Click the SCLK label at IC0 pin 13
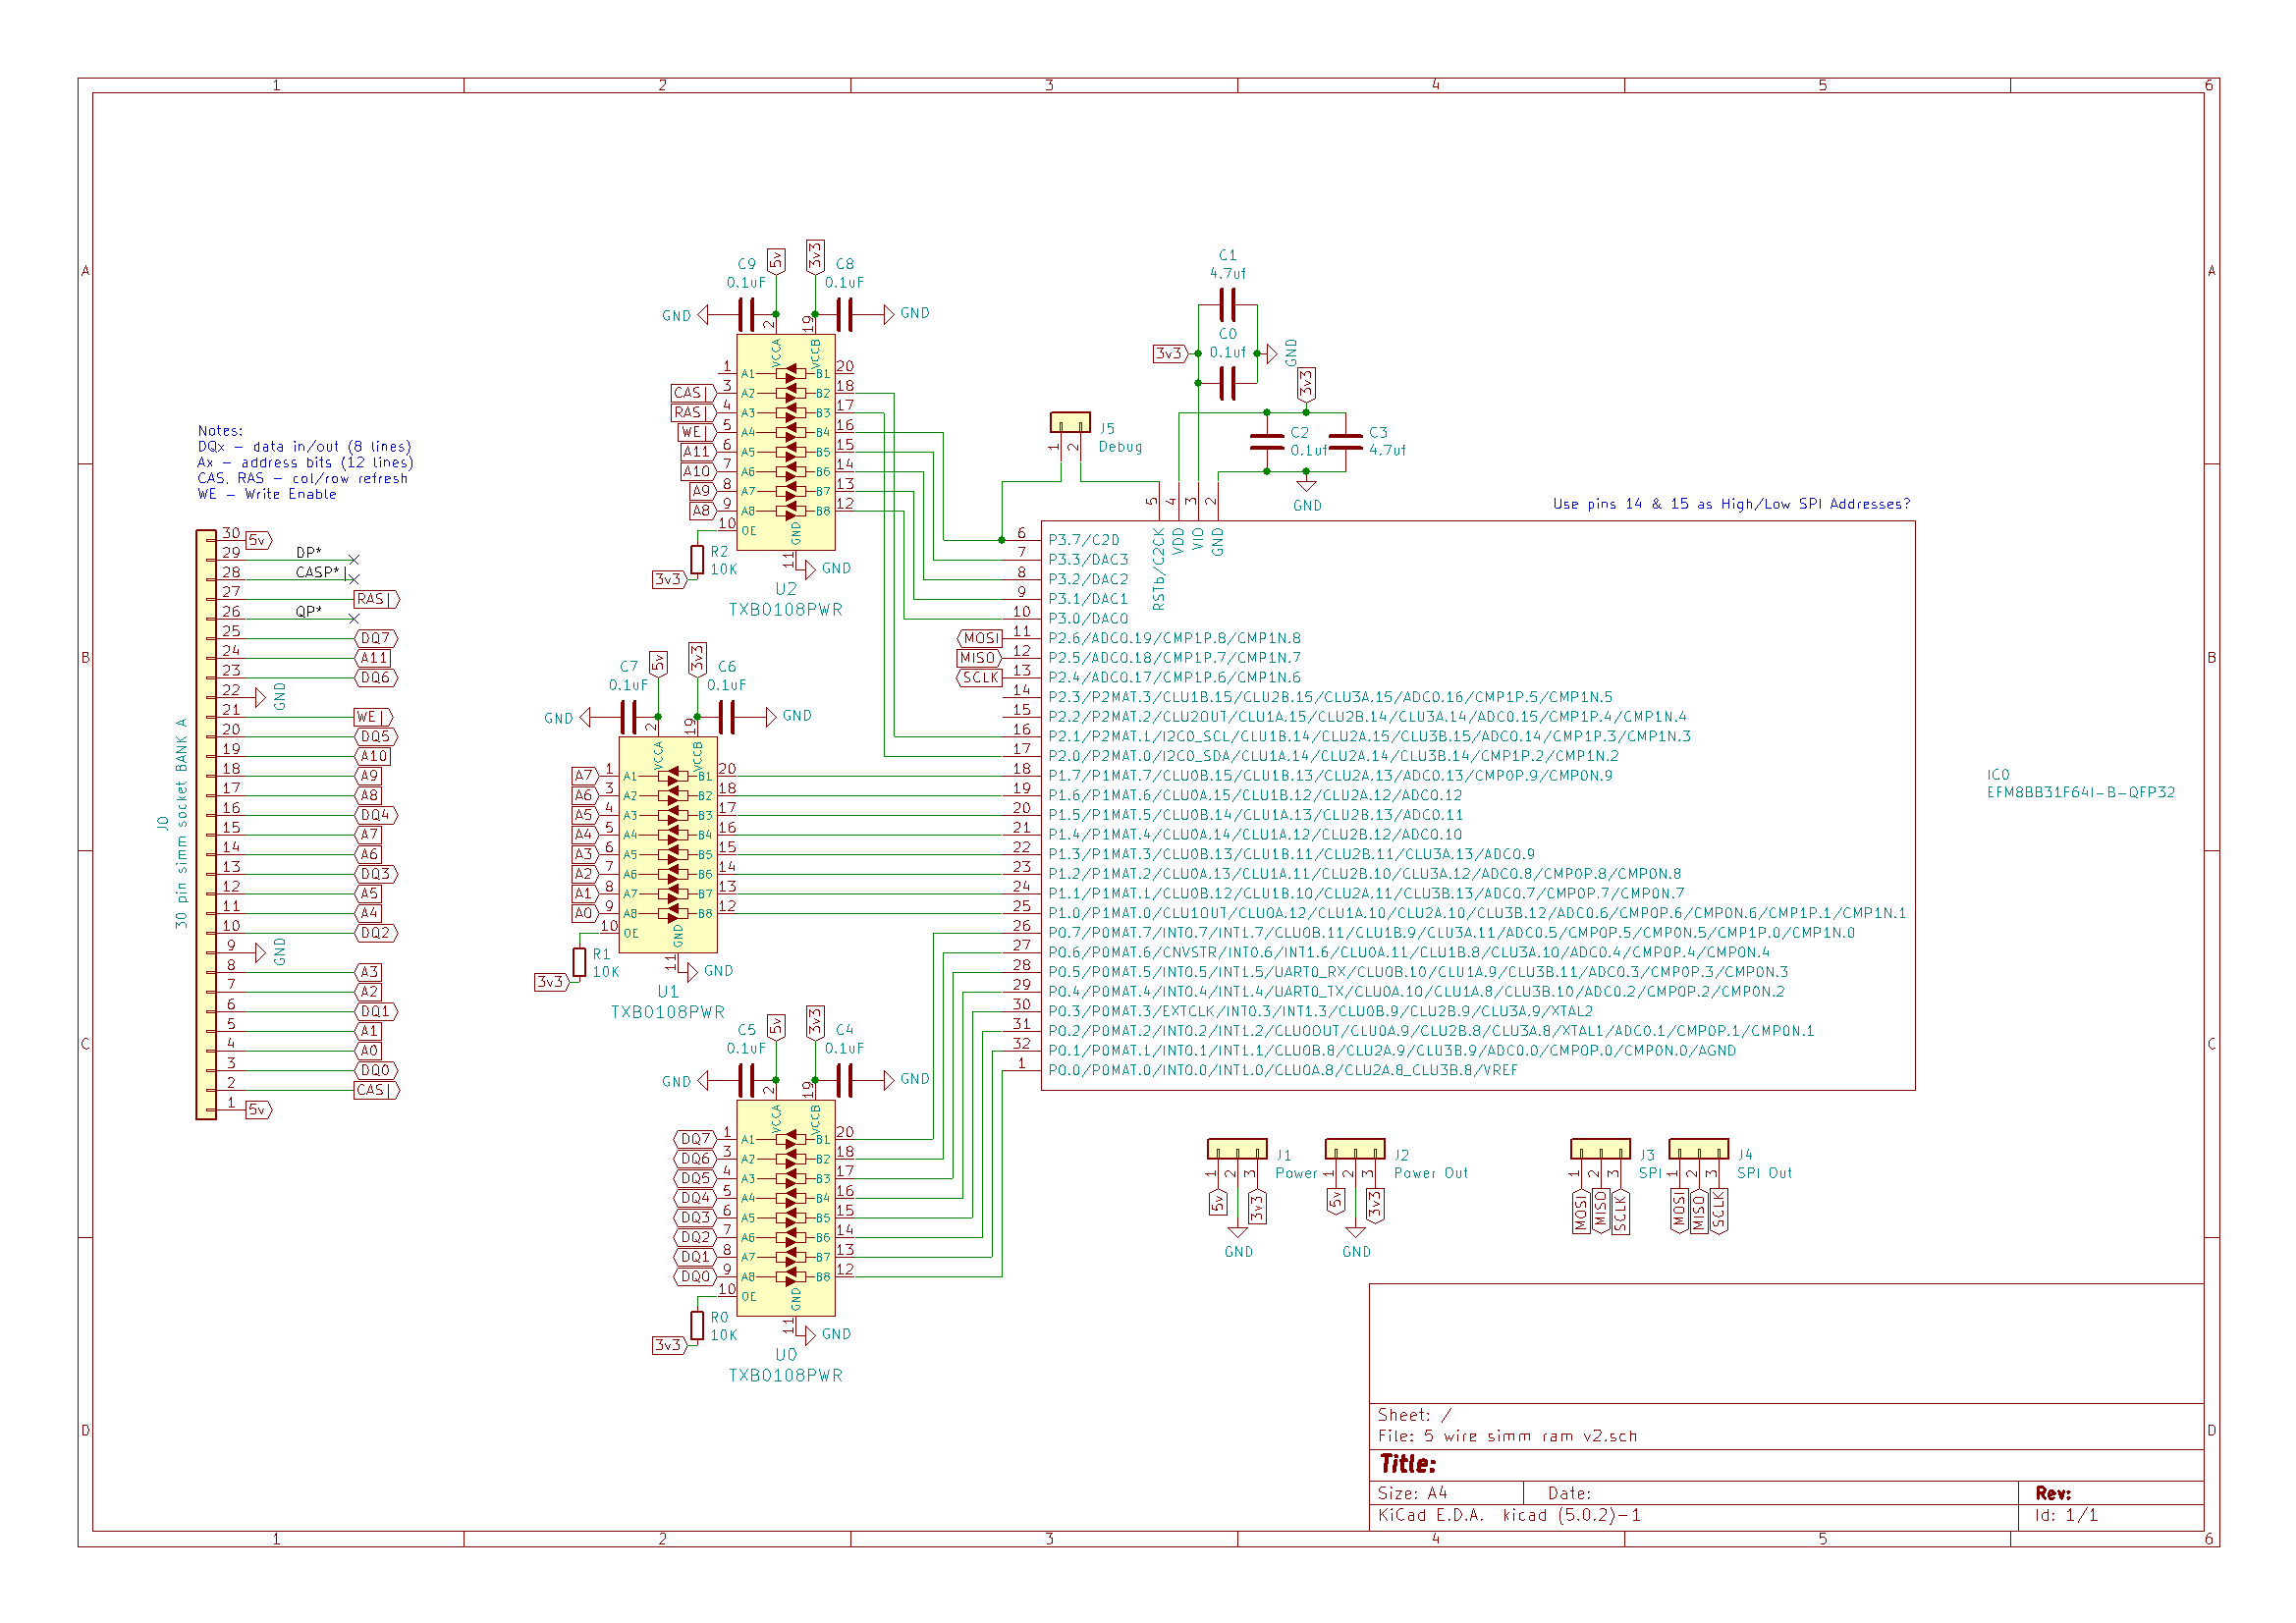The height and width of the screenshot is (1623, 2296). [x=979, y=677]
